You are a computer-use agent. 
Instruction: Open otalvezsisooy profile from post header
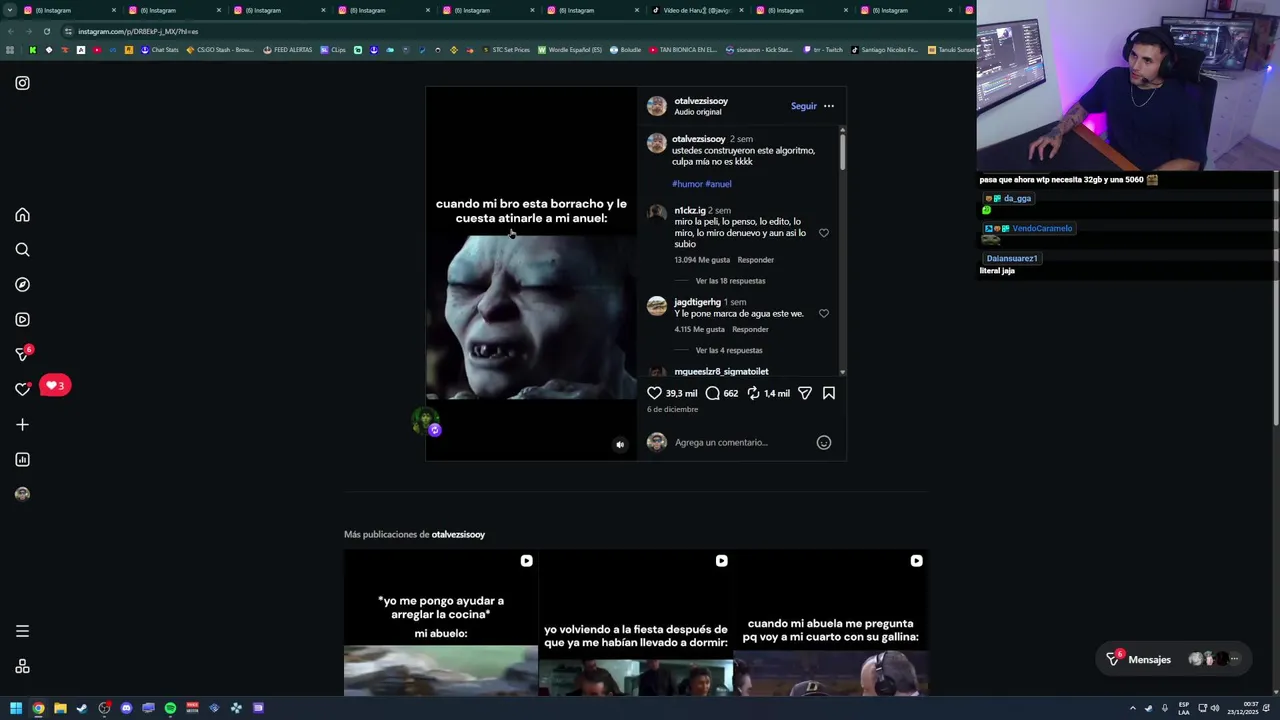pyautogui.click(x=701, y=101)
